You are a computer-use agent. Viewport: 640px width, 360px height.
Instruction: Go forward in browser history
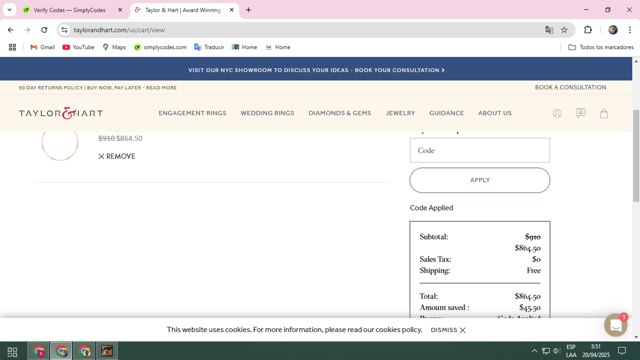(27, 30)
